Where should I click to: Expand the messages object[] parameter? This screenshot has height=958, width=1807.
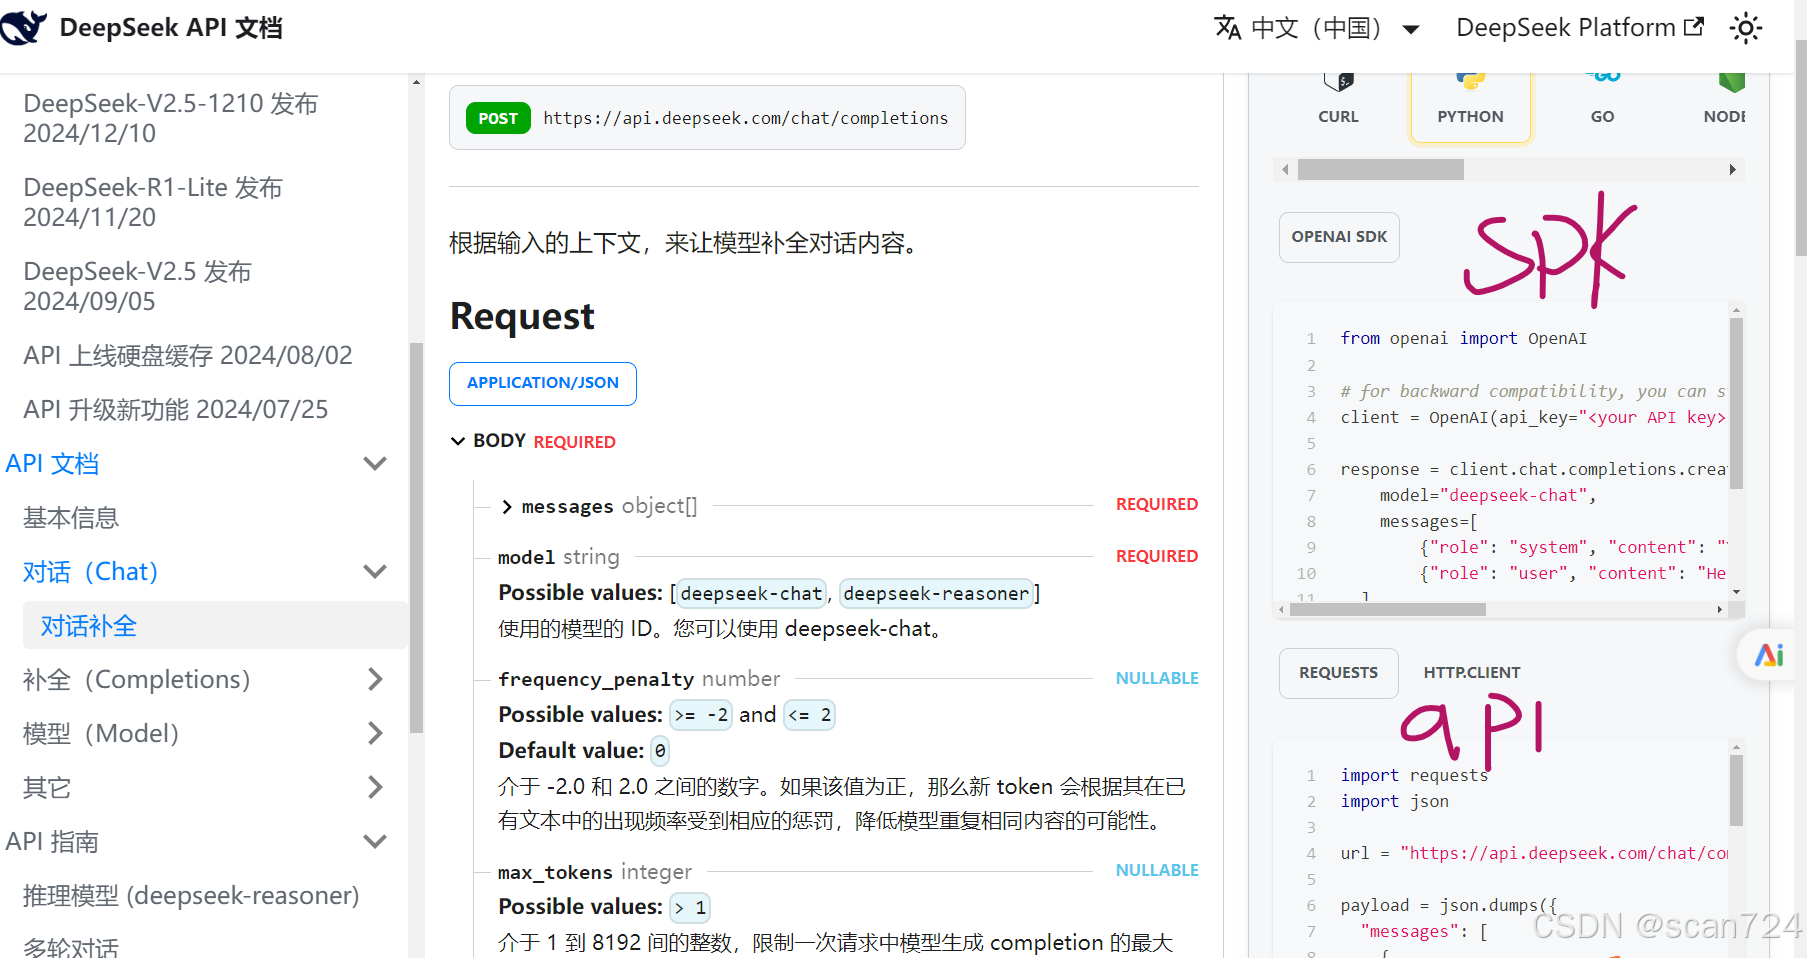[507, 507]
